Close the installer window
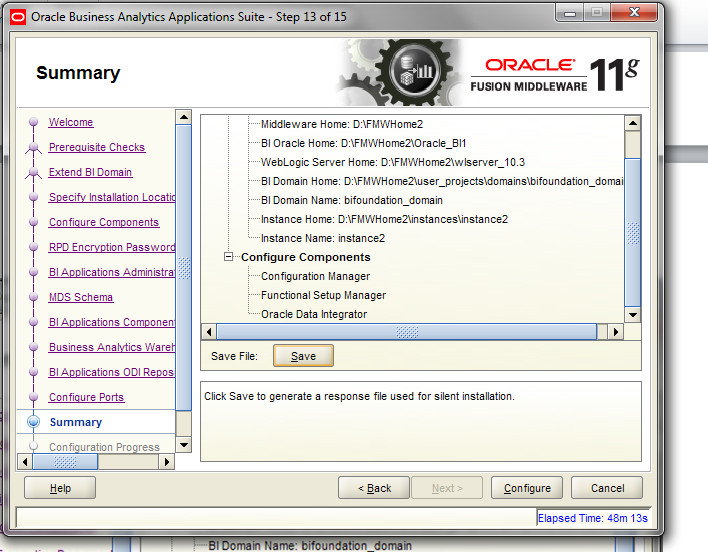The image size is (708, 552). 634,13
